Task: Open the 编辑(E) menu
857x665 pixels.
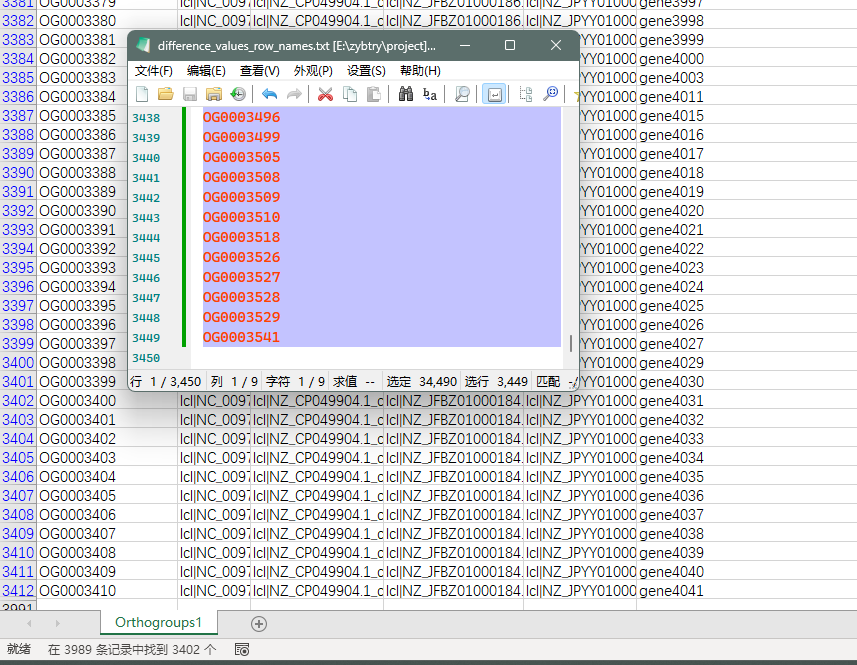Action: pyautogui.click(x=206, y=71)
